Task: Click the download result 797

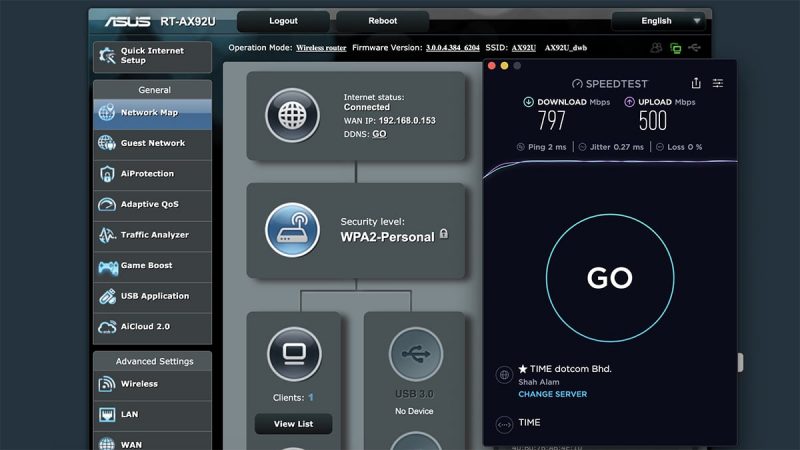Action: click(552, 121)
